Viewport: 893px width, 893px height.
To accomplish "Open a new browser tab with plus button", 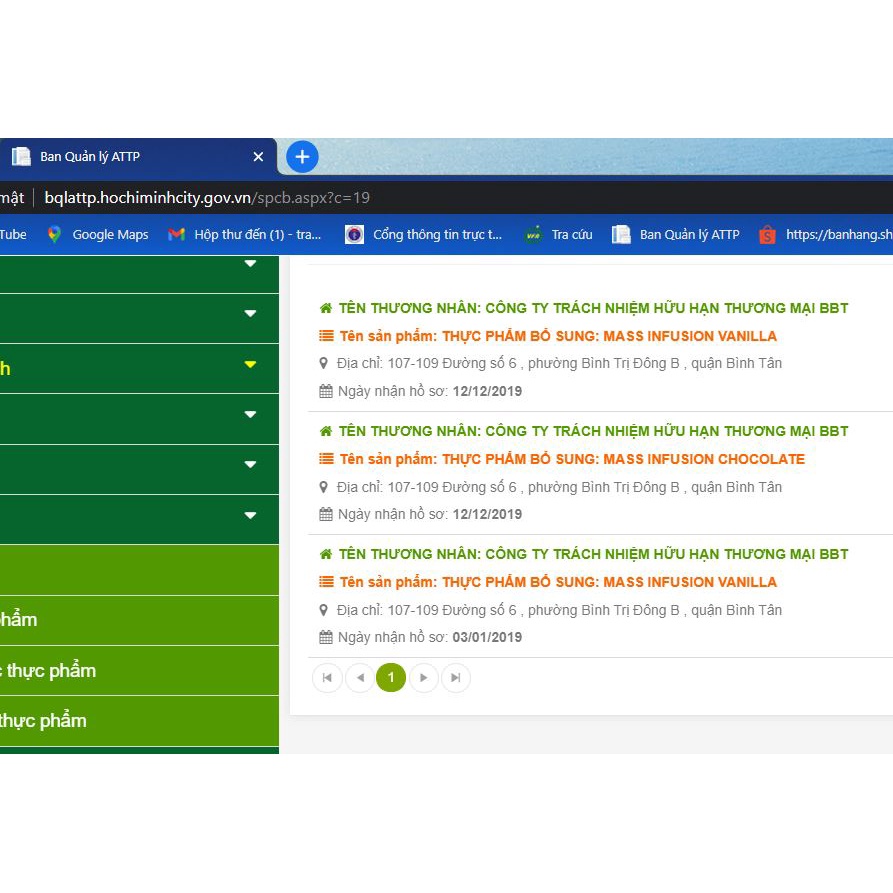I will (302, 157).
